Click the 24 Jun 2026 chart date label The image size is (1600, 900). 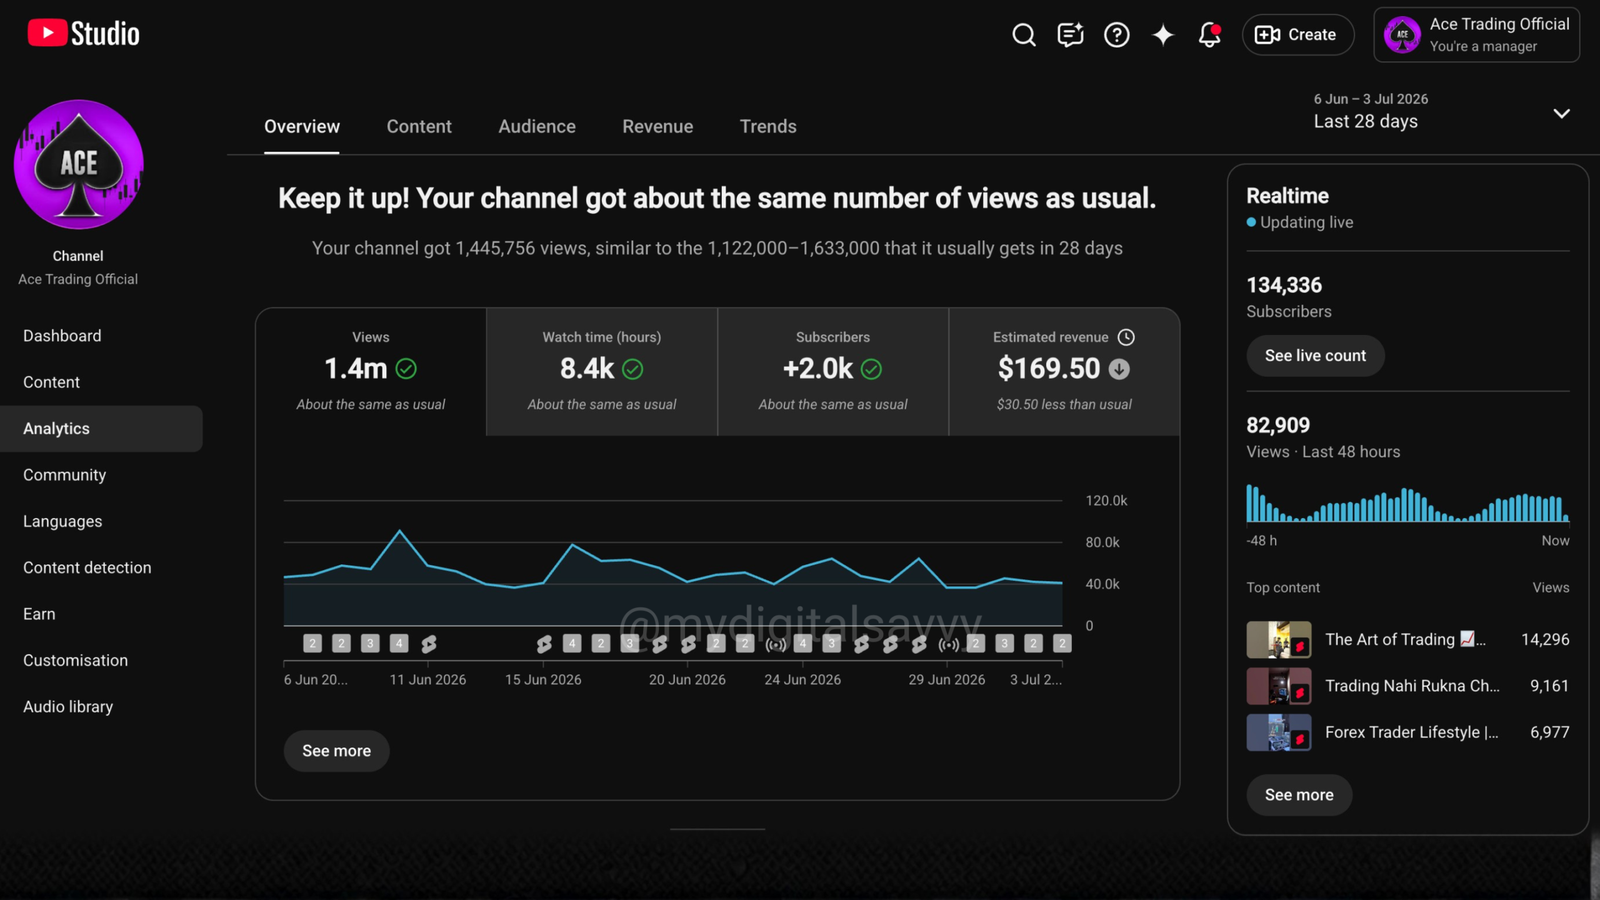point(802,680)
